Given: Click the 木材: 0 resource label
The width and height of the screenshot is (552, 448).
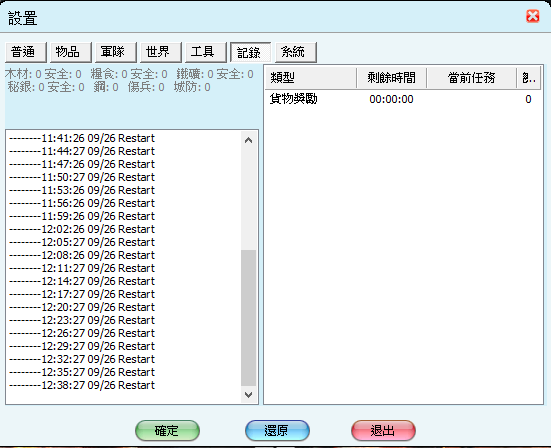Looking at the screenshot, I should point(23,74).
